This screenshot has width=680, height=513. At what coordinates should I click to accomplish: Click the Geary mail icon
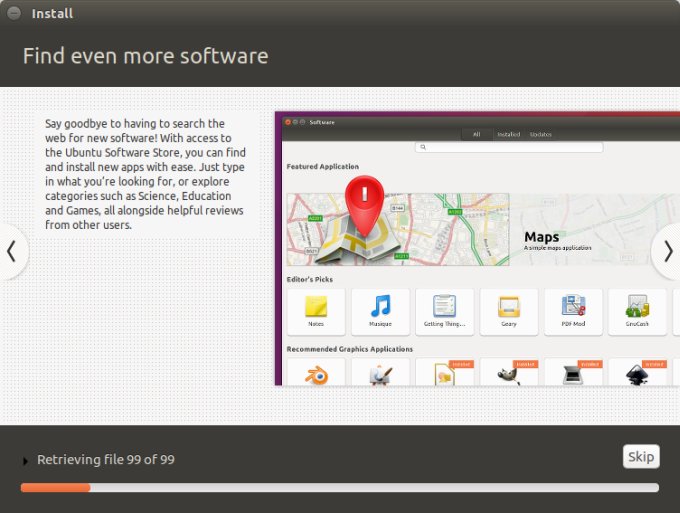pyautogui.click(x=509, y=307)
